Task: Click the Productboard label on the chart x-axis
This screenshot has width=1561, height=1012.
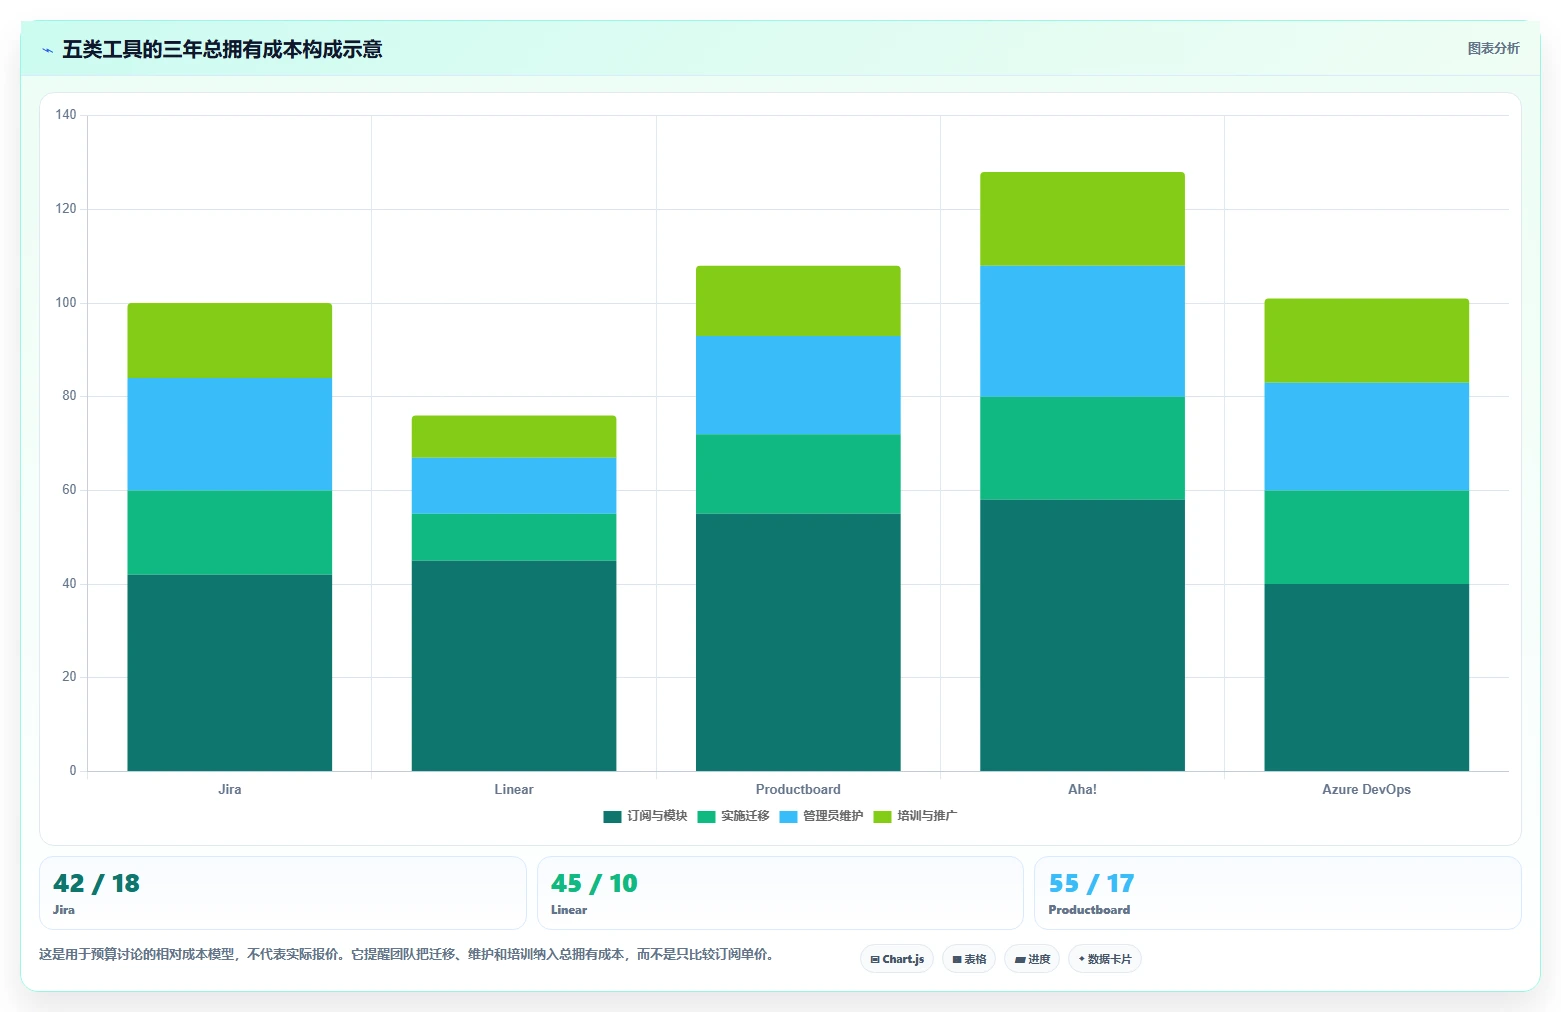Action: [798, 790]
